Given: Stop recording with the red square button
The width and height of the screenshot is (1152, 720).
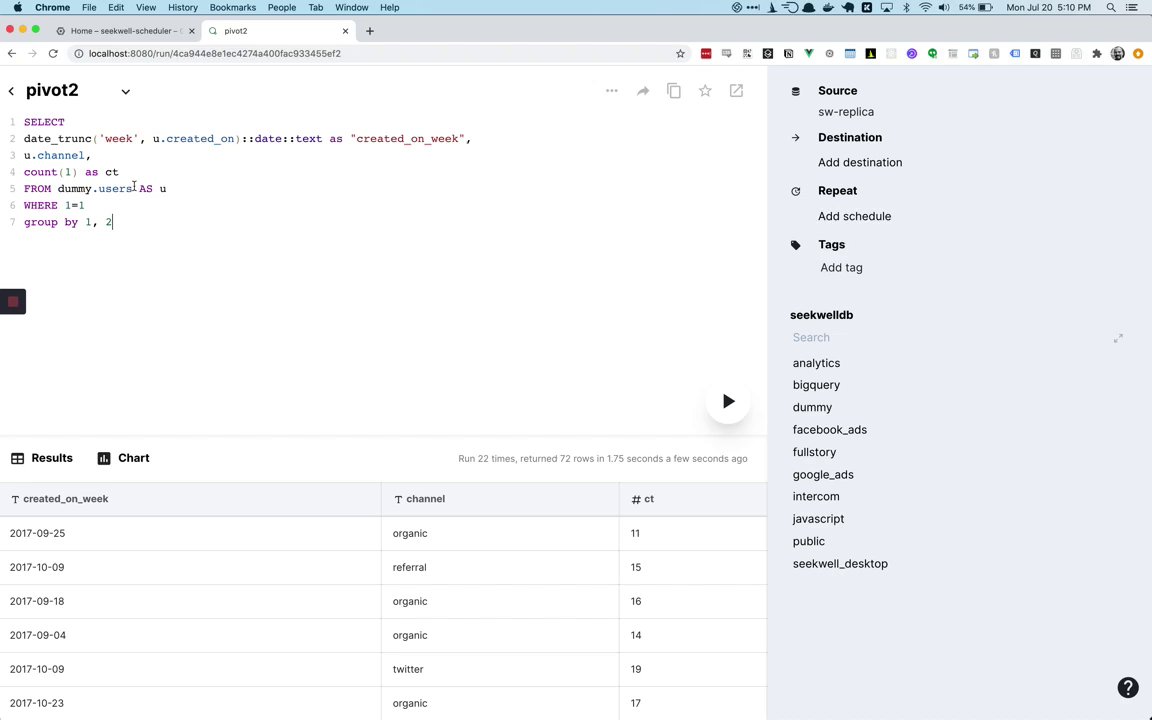Looking at the screenshot, I should click(x=13, y=301).
